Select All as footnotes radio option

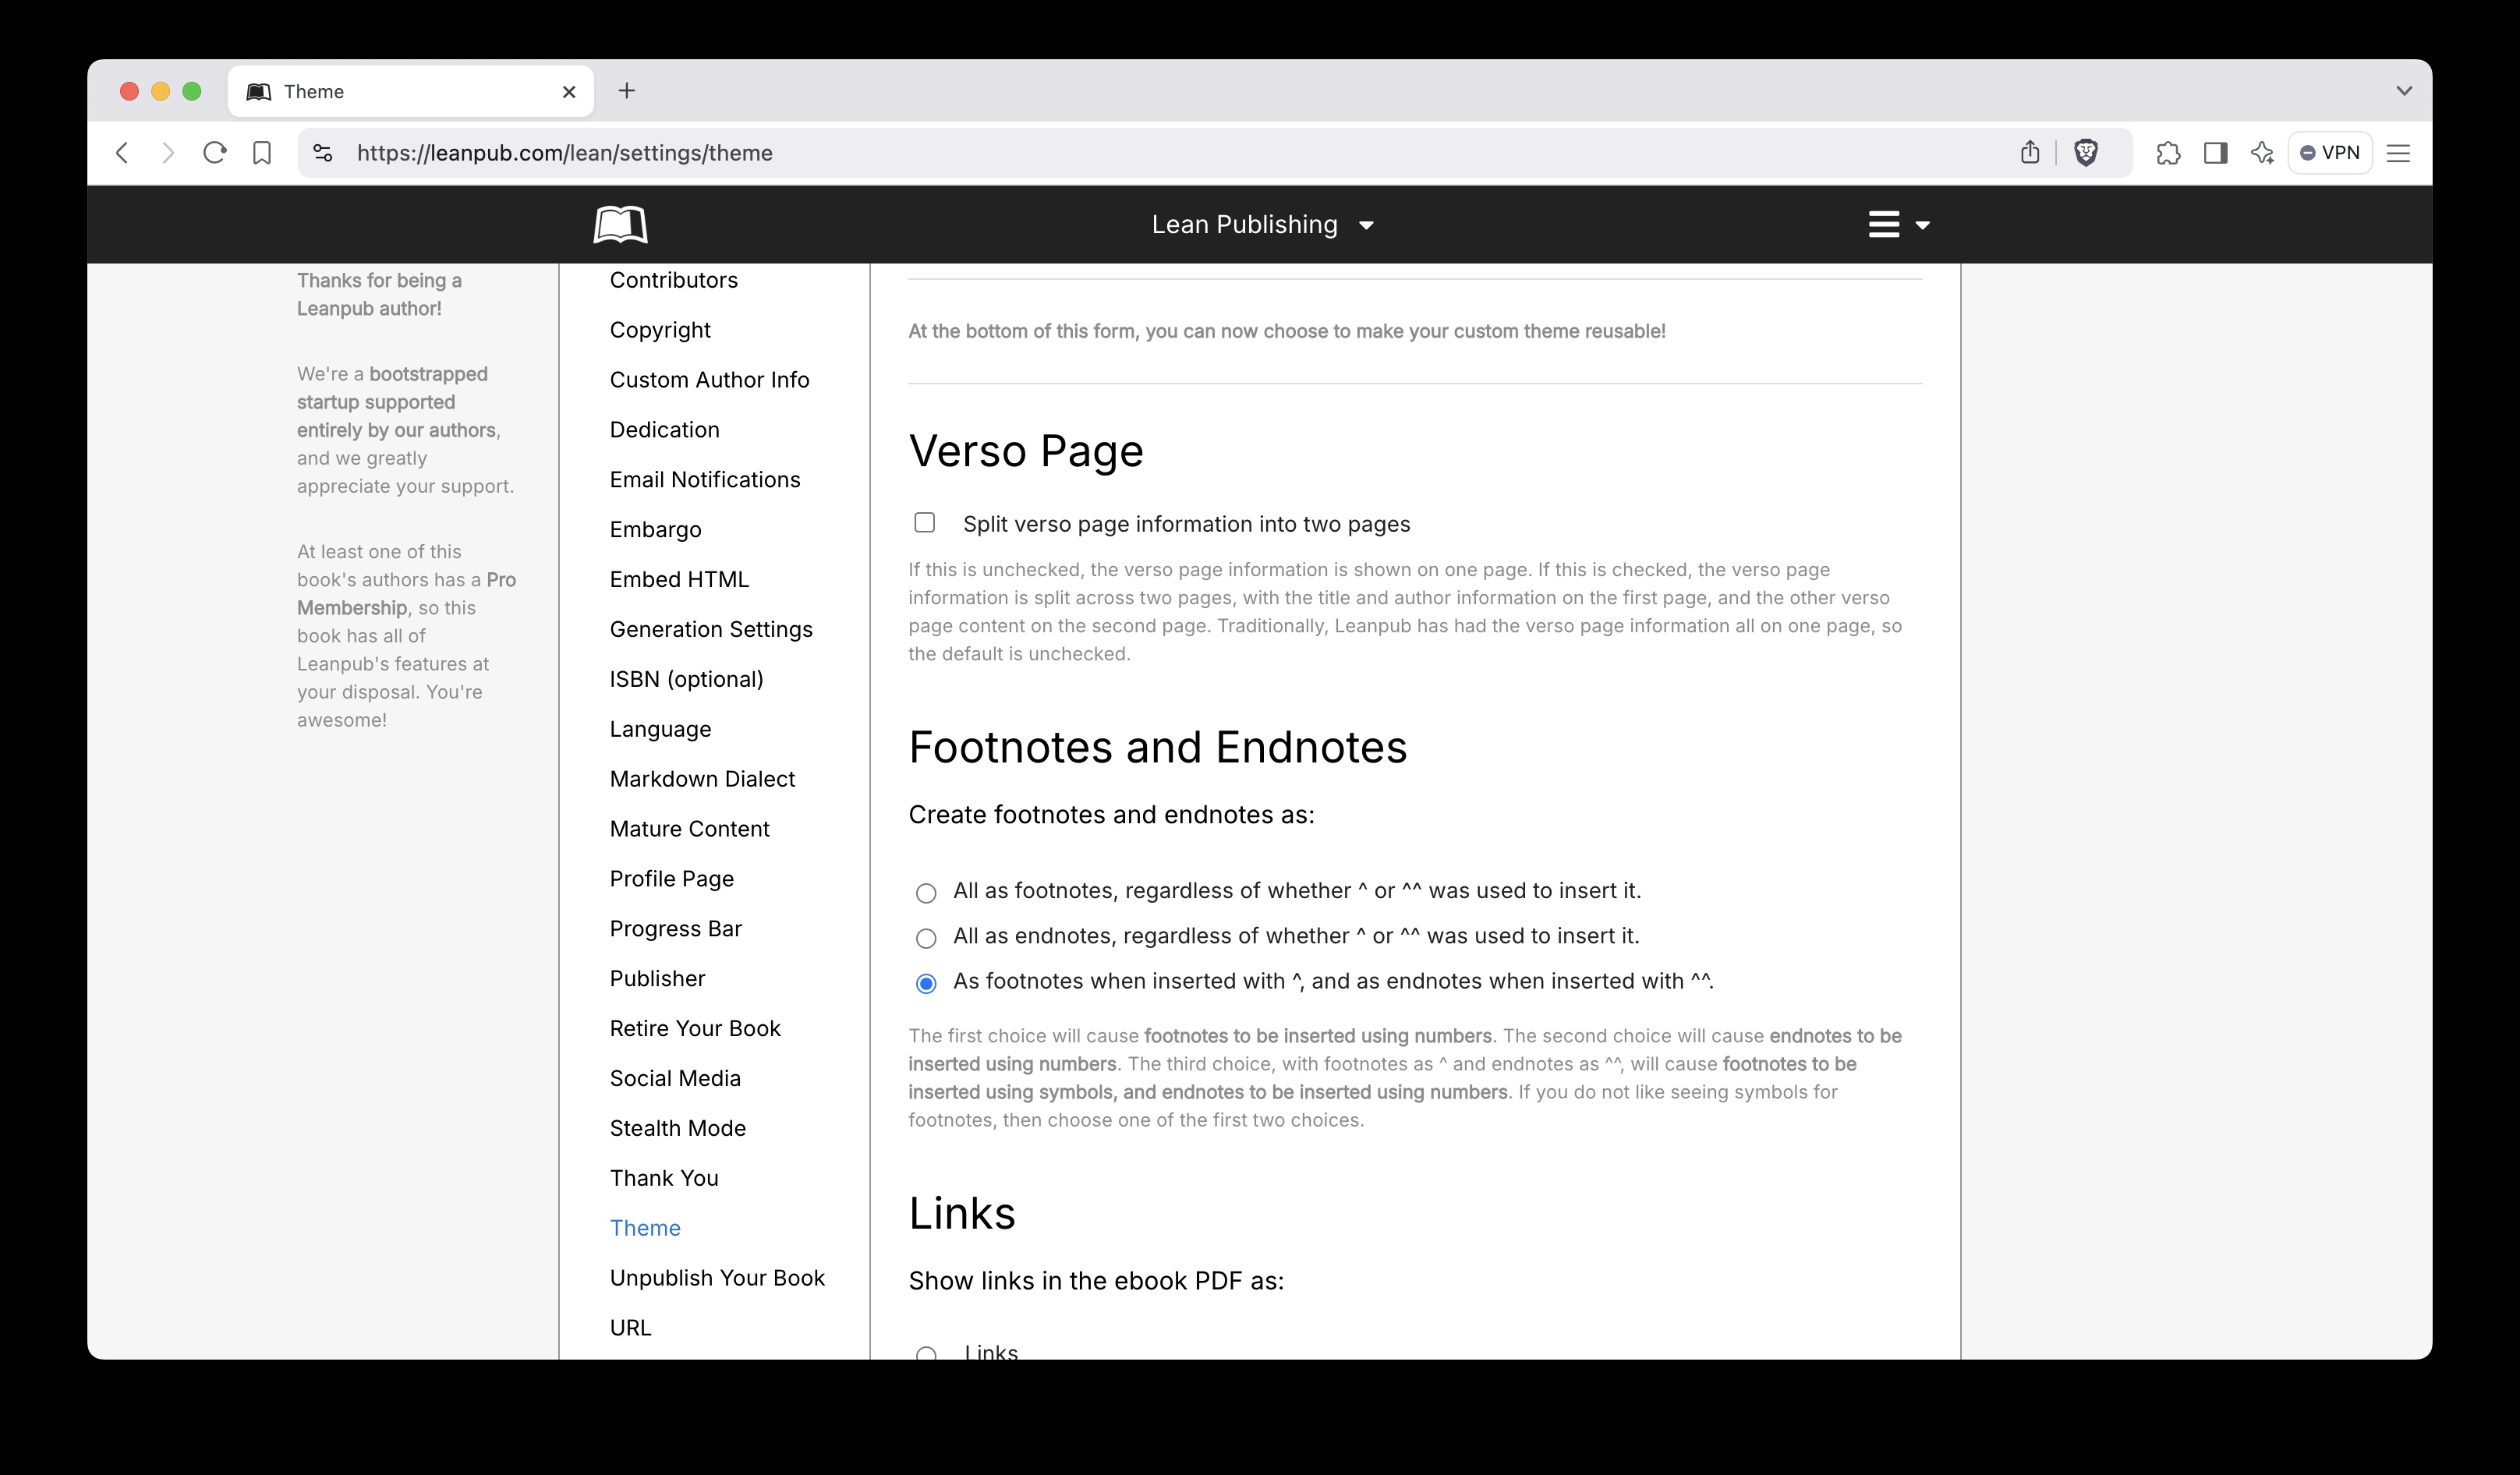tap(926, 893)
